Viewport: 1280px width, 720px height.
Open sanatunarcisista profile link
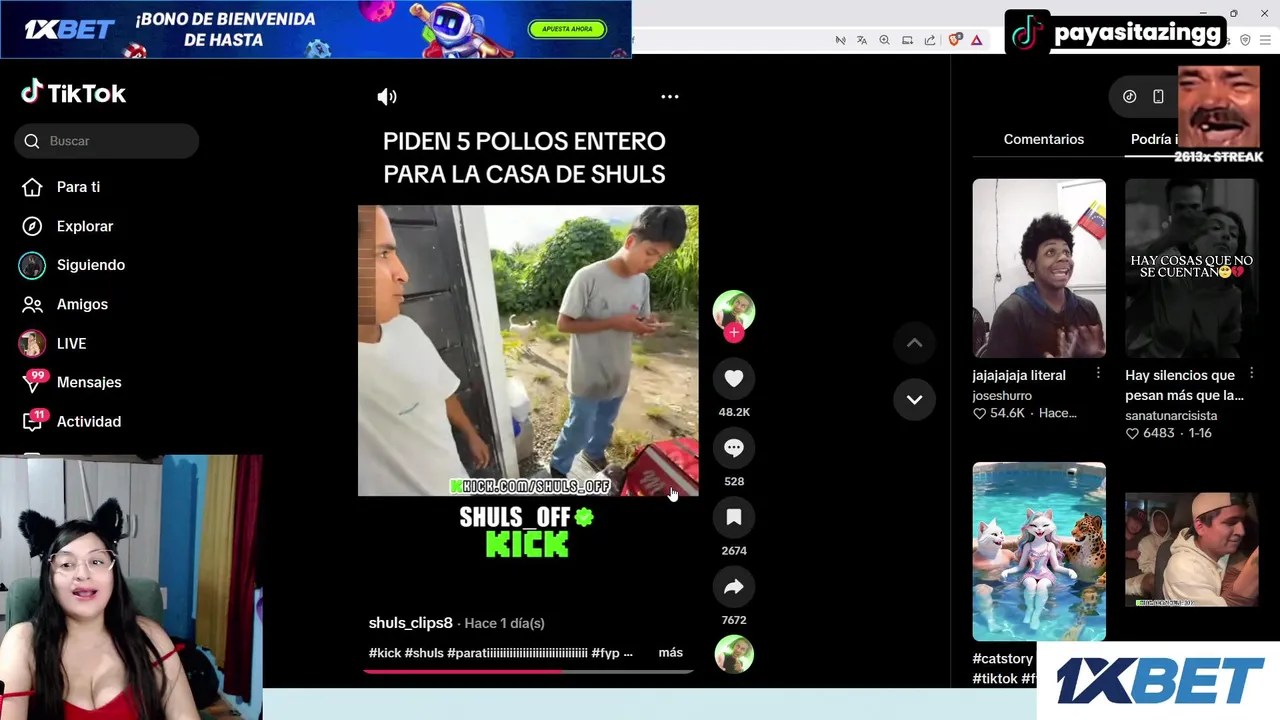[1171, 416]
